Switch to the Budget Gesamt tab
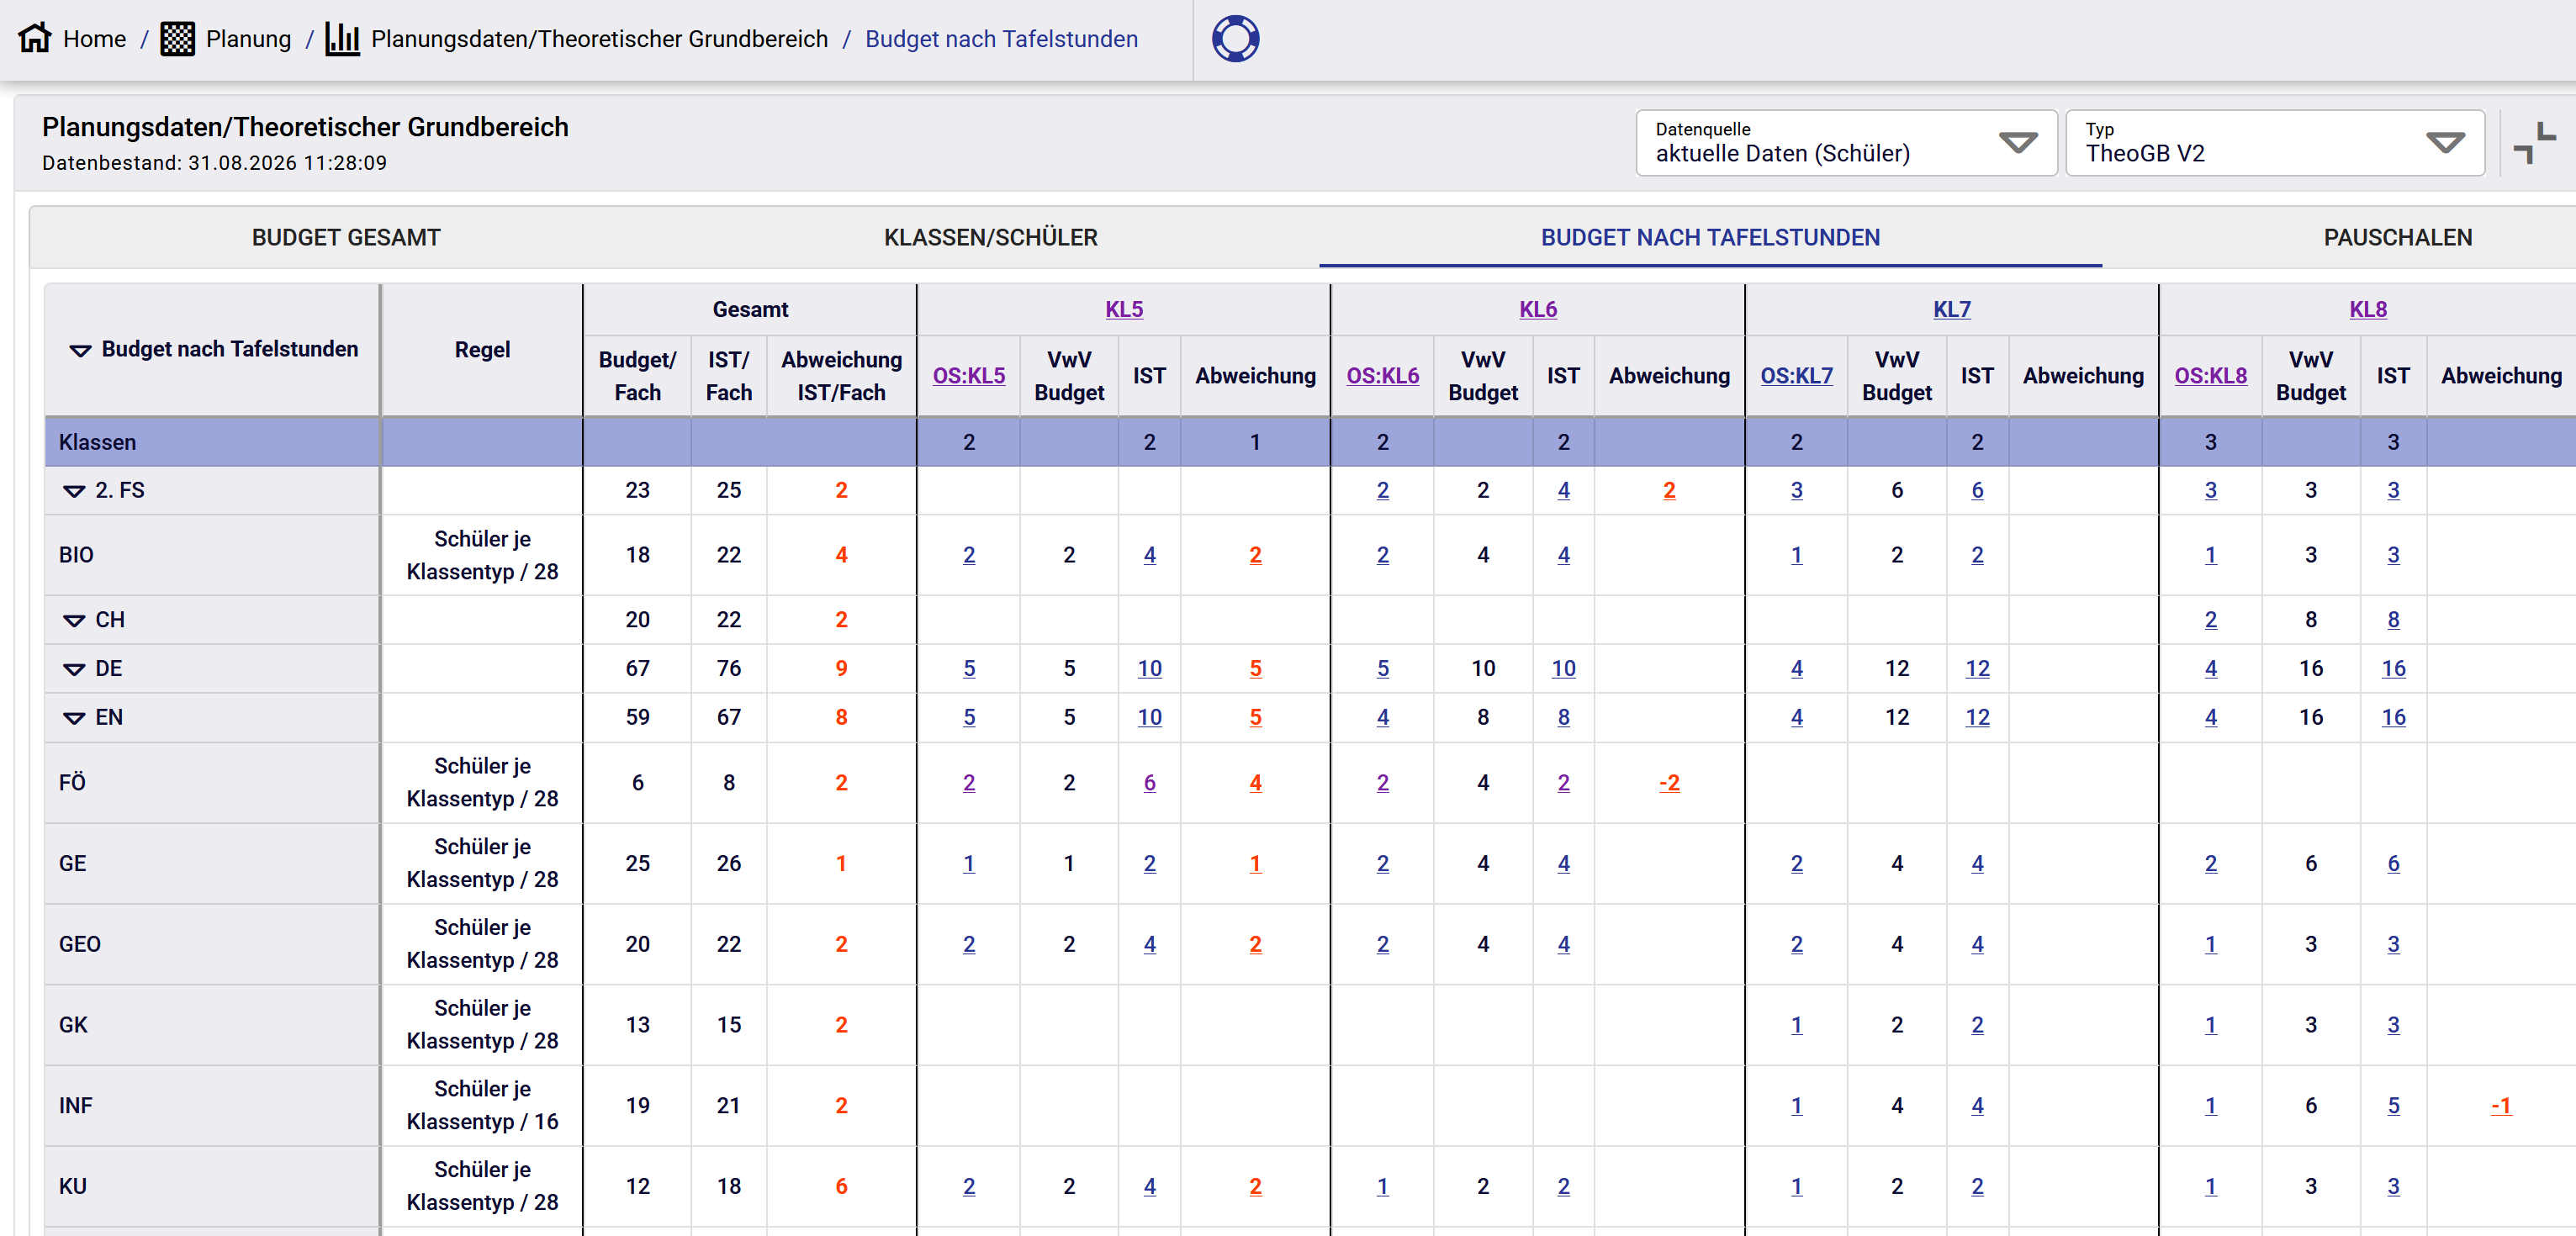Viewport: 2576px width, 1236px height. point(346,237)
